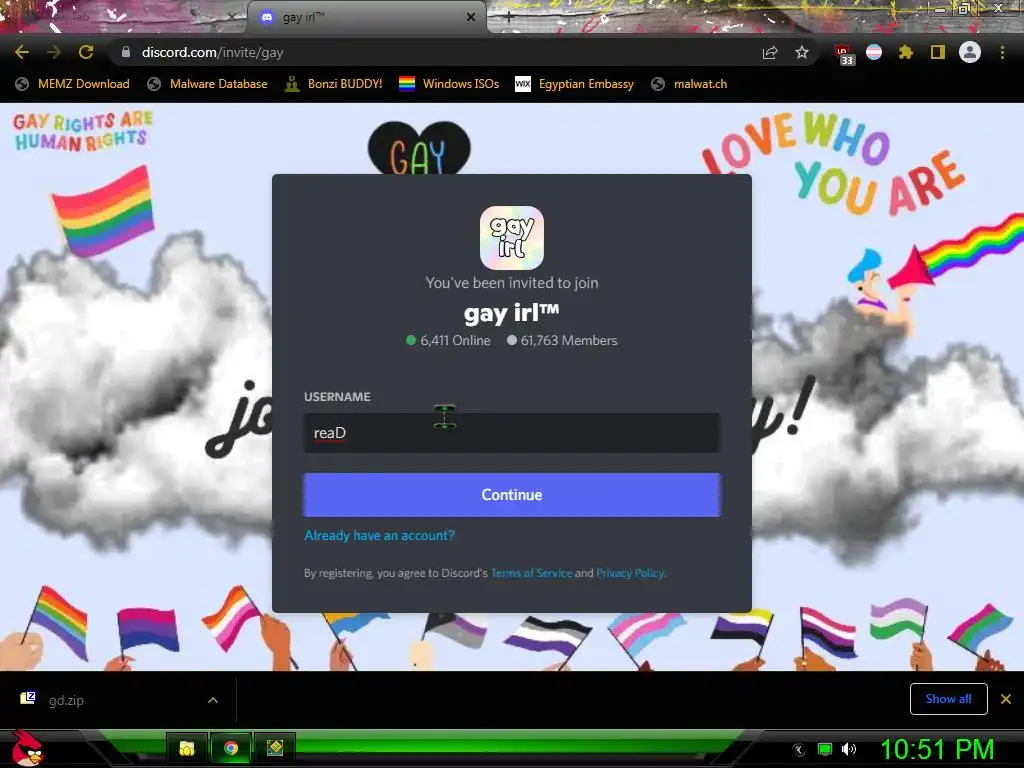Go back using the browser back arrow
Screen dimensions: 1024x768
coord(22,52)
